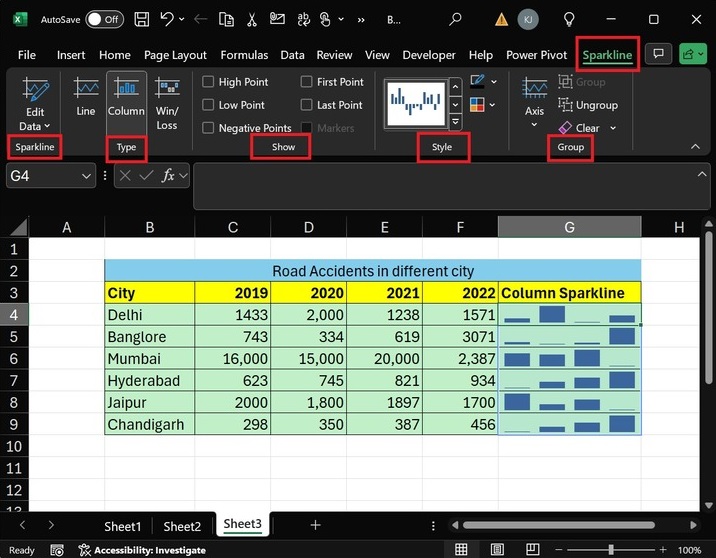This screenshot has width=716, height=558.
Task: Open the search magnifier in title bar
Action: (455, 19)
